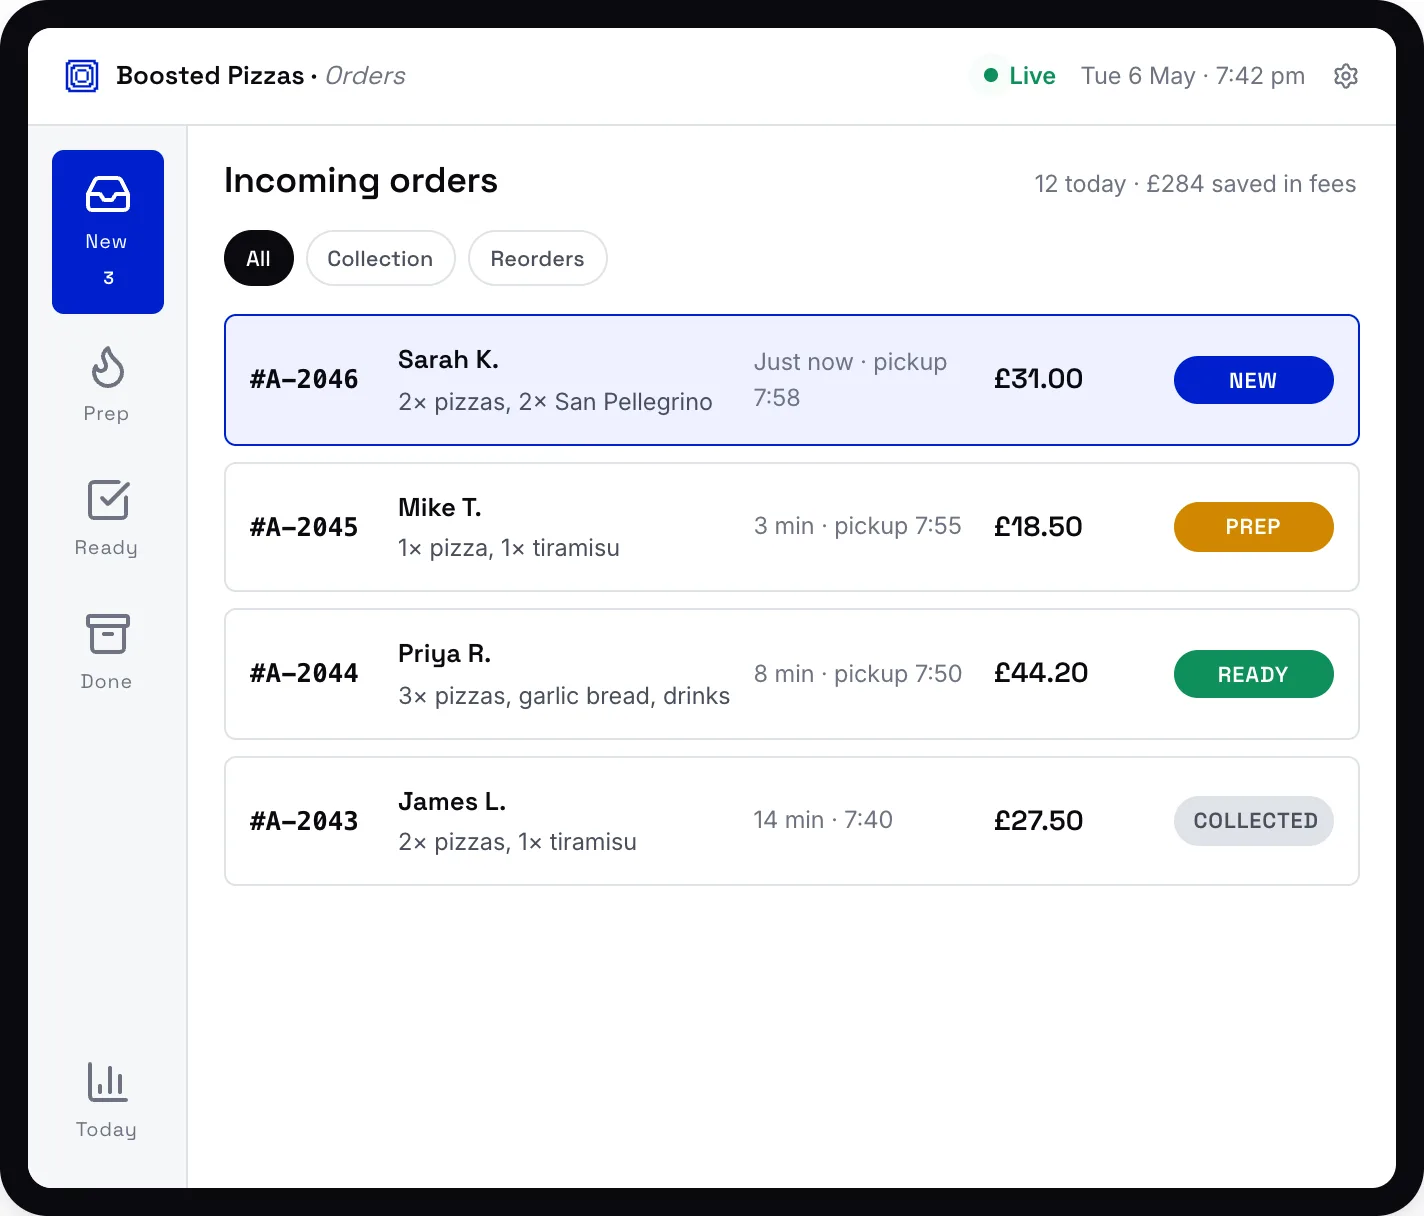Click "3× pizzas, garlic bread, drinks" items
Screen dimensions: 1424x1216
point(564,696)
